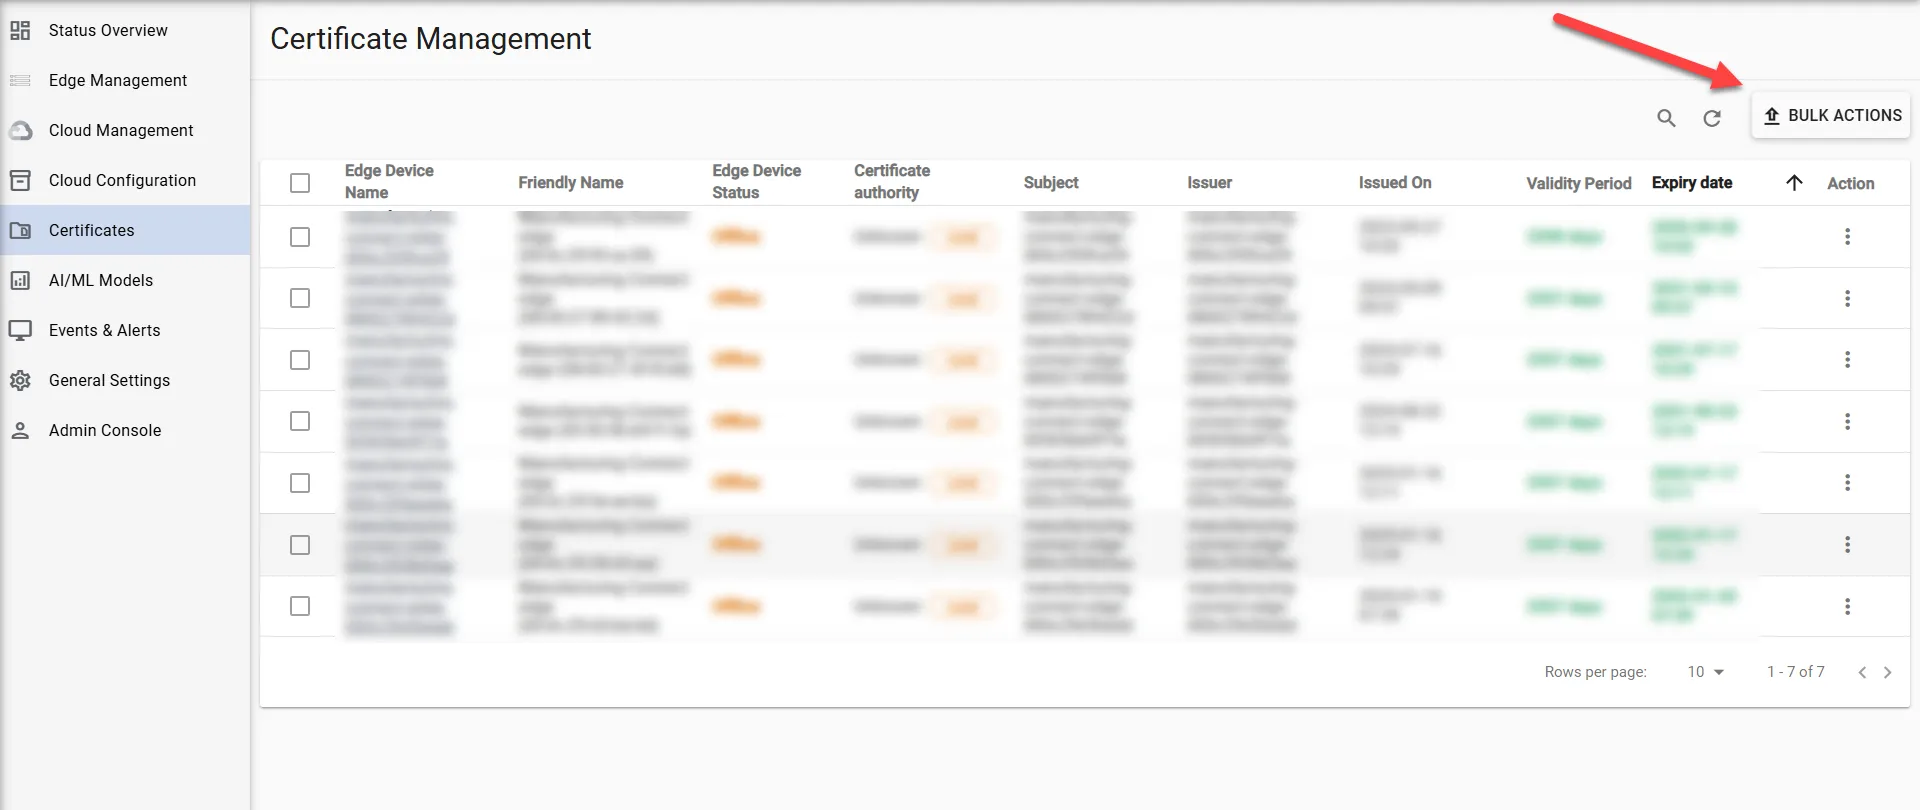Open the rows per page dropdown
This screenshot has width=1920, height=810.
1706,672
